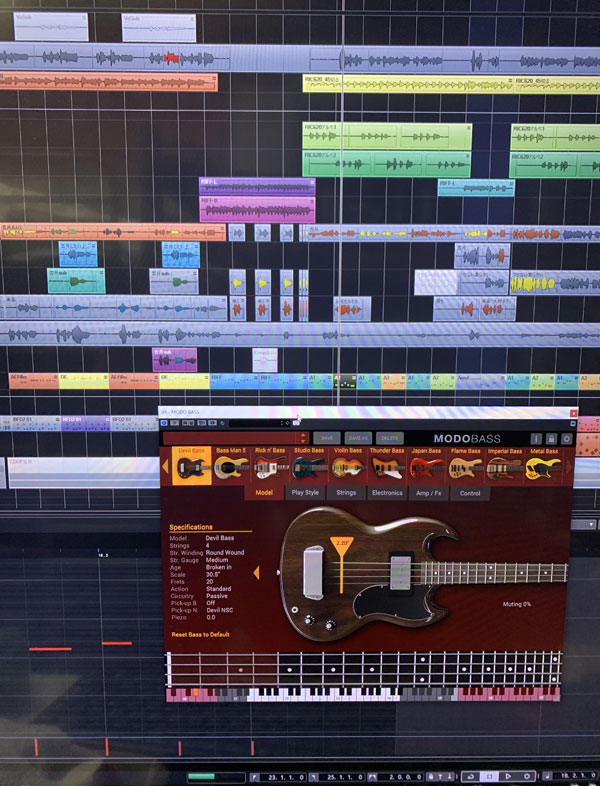600x786 pixels.
Task: Collapse specifications with orange left arrow
Action: (x=256, y=572)
